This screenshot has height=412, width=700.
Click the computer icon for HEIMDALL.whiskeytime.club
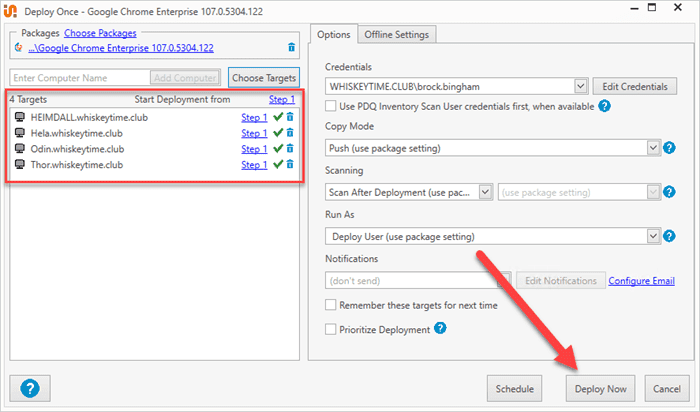tap(20, 117)
